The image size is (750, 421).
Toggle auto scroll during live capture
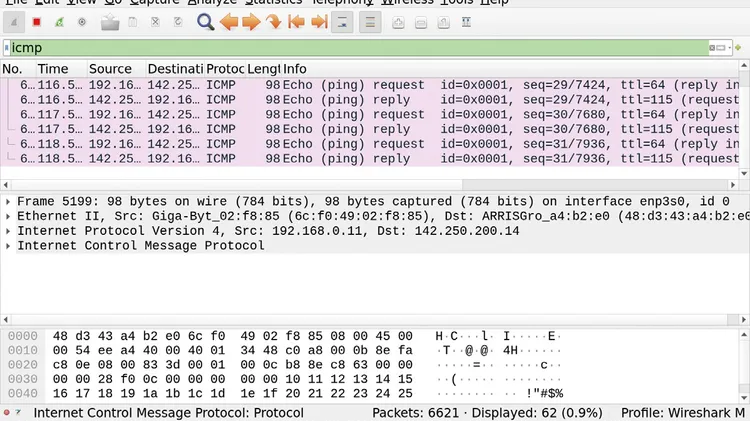click(x=342, y=22)
